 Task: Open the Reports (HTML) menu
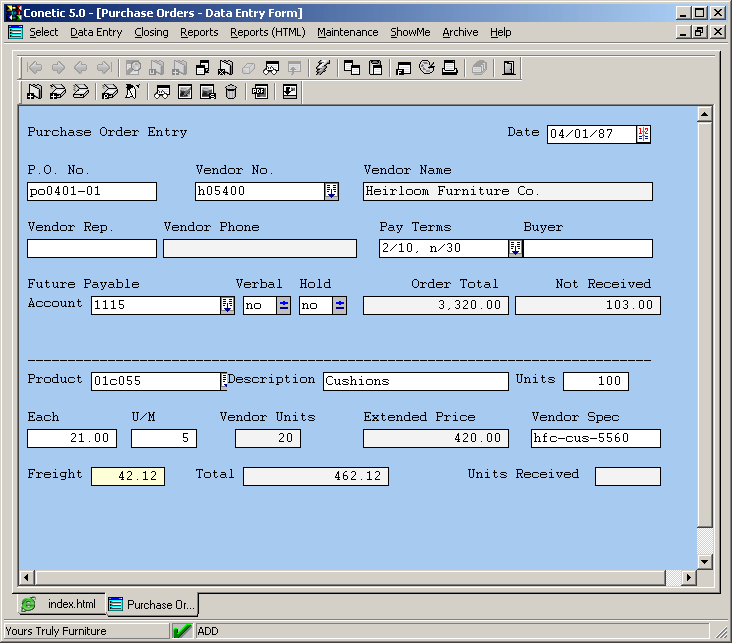(267, 32)
